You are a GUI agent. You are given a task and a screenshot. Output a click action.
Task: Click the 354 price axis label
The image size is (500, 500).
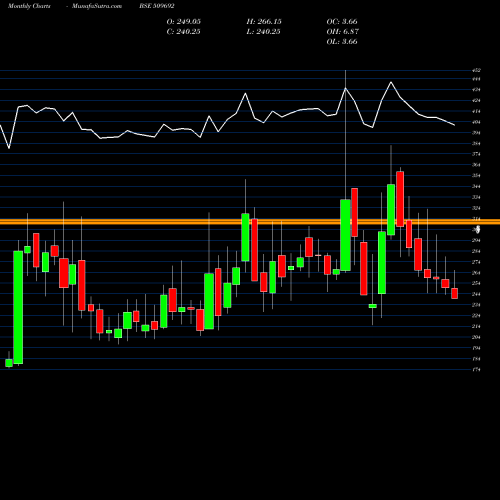tap(476, 176)
